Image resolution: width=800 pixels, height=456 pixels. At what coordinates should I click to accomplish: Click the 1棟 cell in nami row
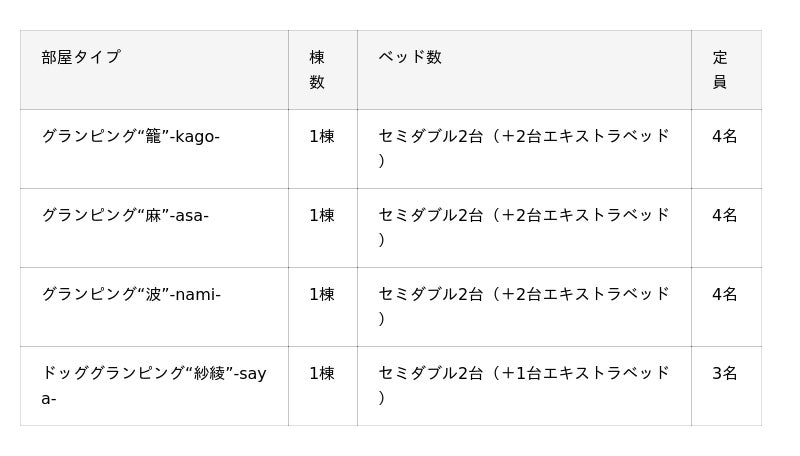(322, 294)
